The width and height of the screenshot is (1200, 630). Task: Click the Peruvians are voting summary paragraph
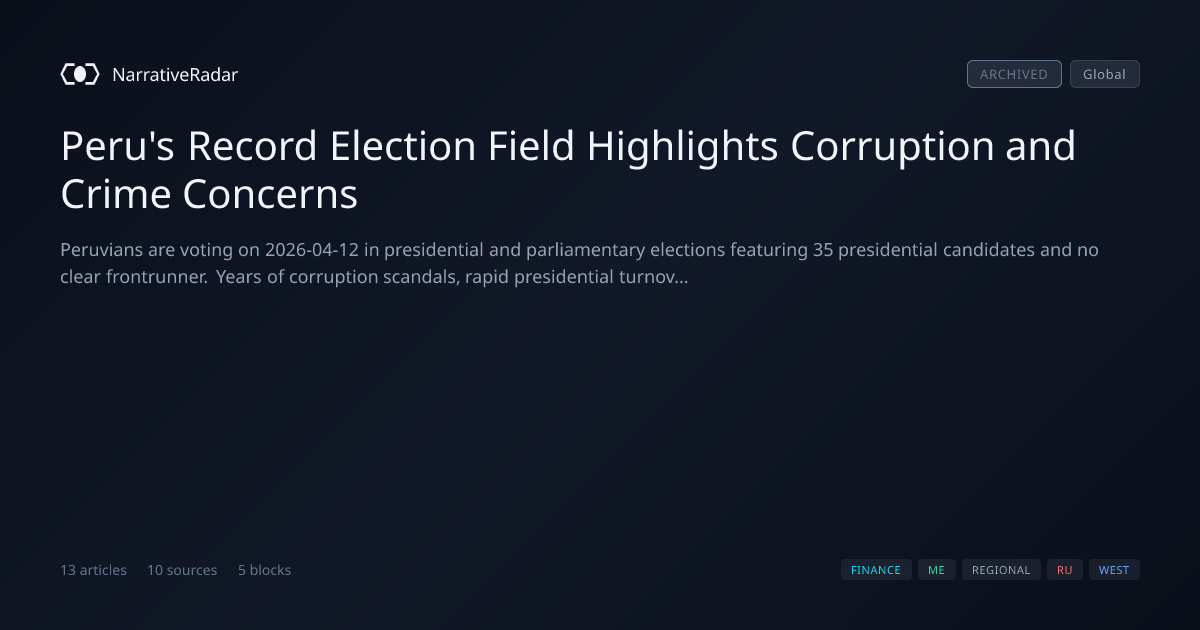(x=580, y=263)
